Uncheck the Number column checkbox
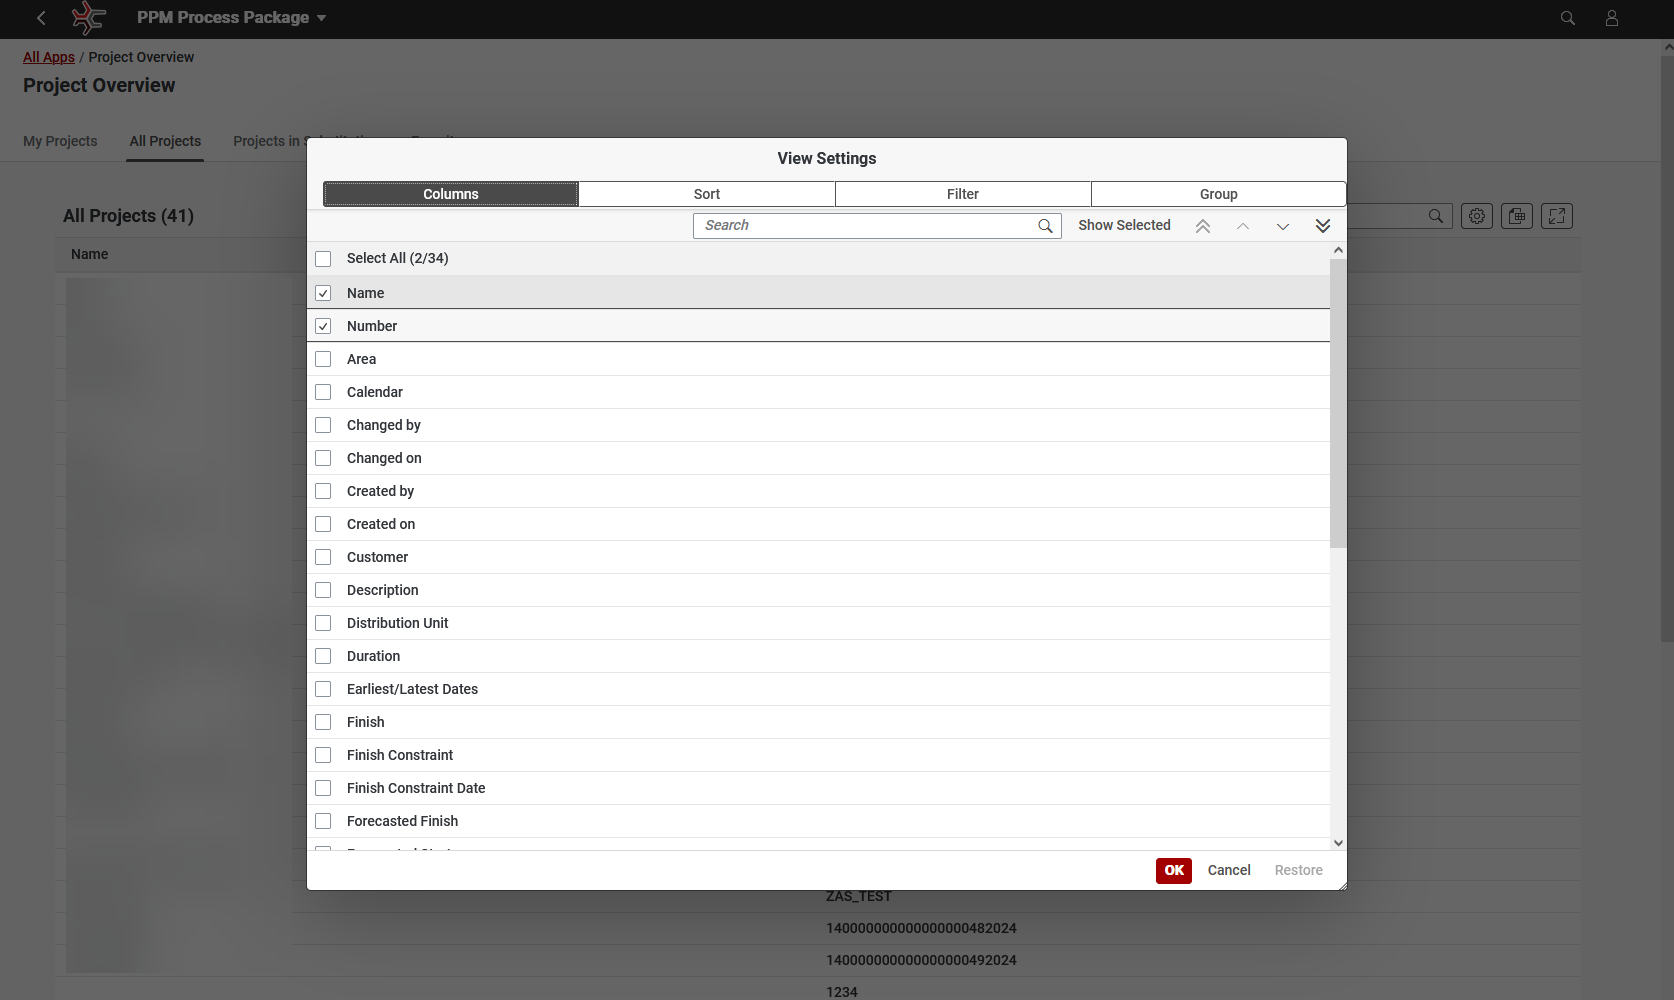Screen dimensions: 1674x1000 click(x=323, y=326)
